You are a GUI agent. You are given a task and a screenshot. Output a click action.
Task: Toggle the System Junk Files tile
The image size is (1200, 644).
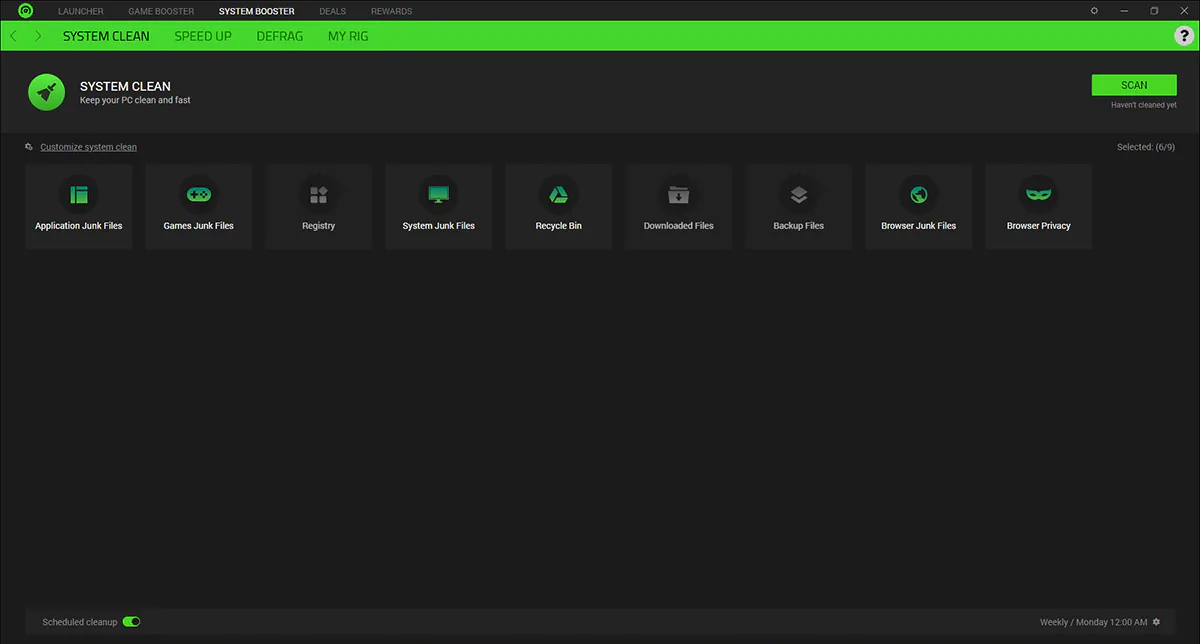[439, 206]
